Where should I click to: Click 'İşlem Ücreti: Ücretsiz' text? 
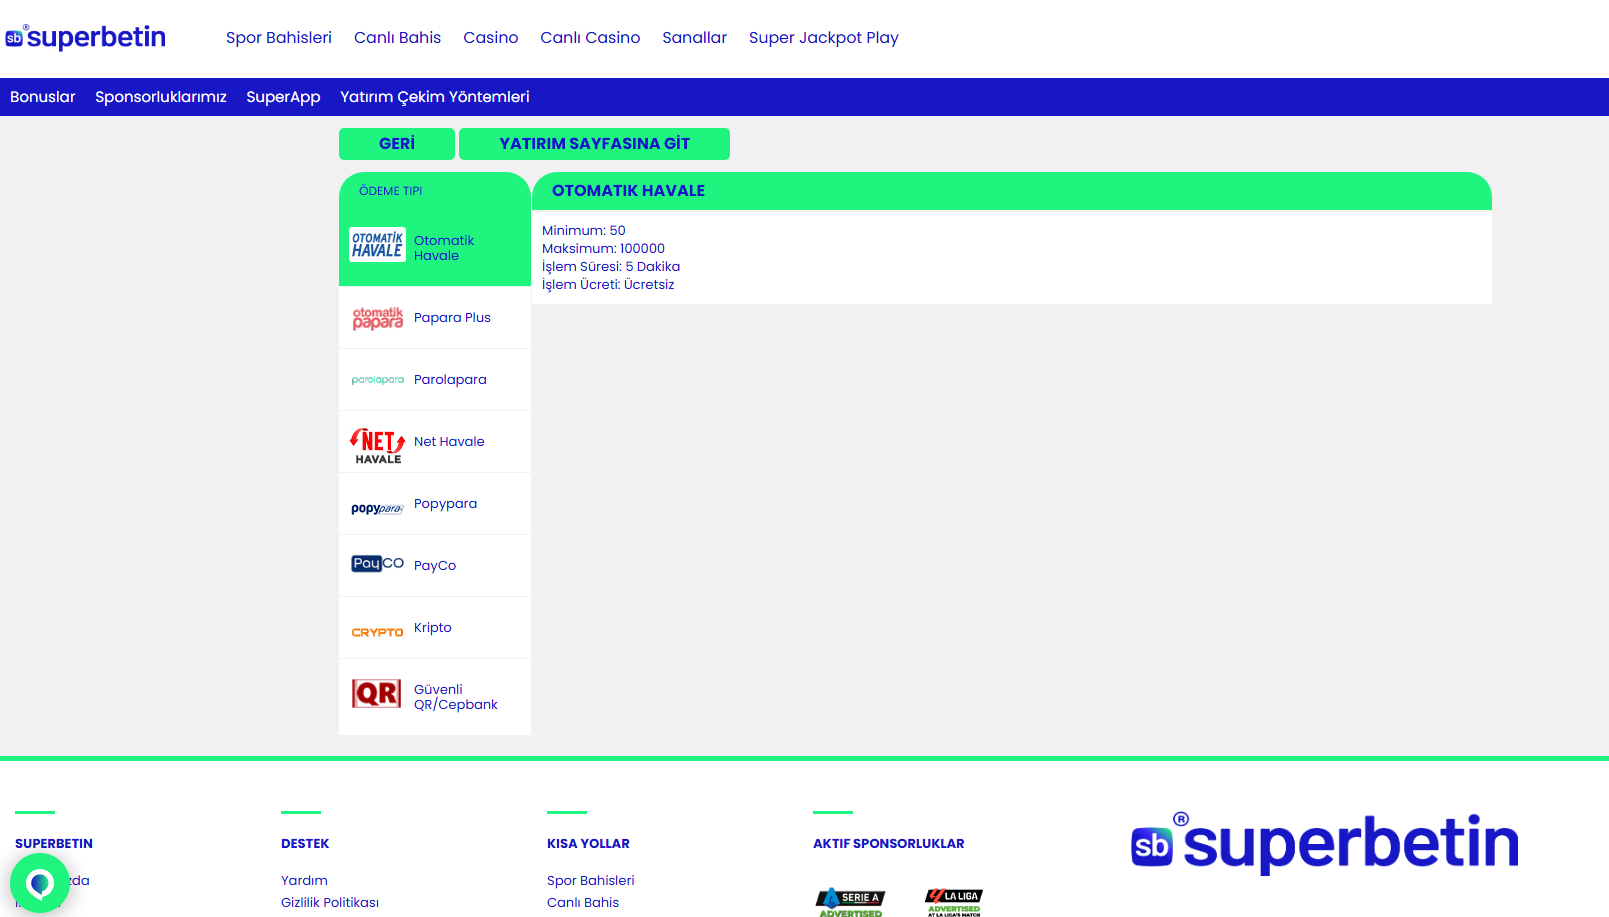[608, 285]
